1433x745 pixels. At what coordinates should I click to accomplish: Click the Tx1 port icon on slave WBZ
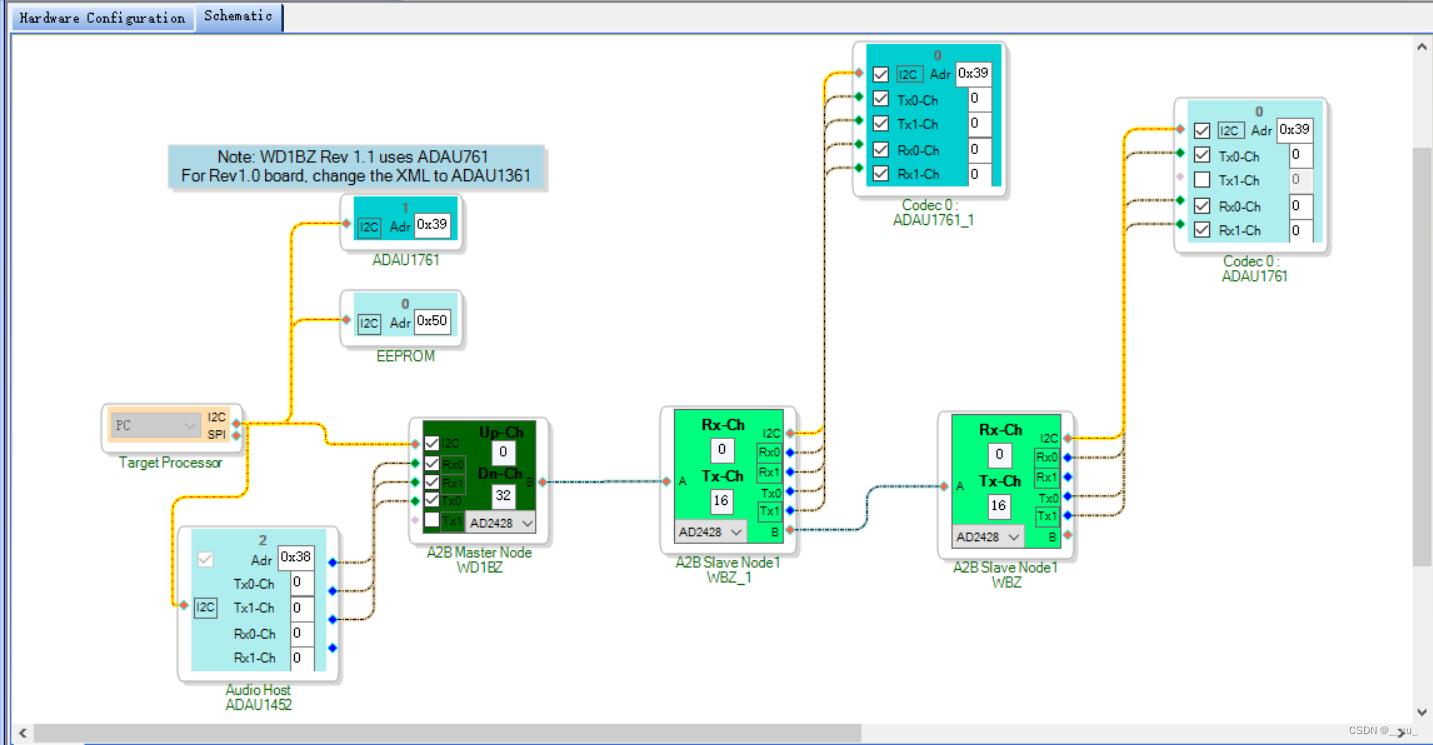[1047, 516]
